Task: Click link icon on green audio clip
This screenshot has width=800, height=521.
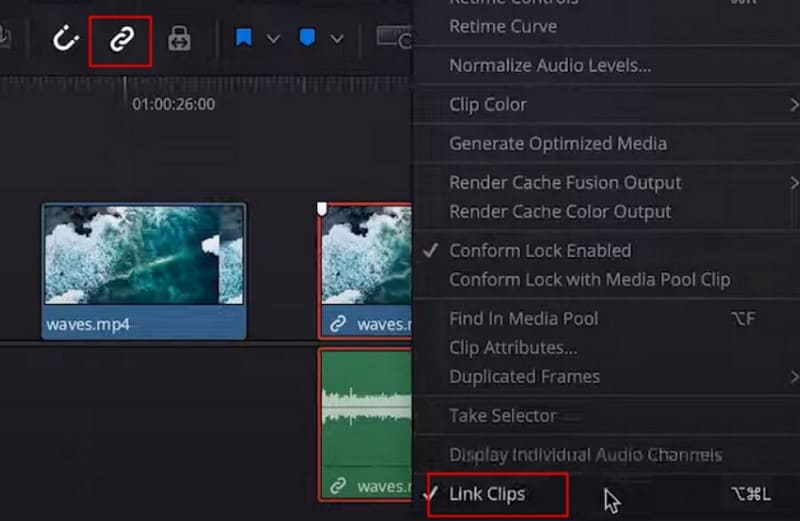Action: point(338,485)
